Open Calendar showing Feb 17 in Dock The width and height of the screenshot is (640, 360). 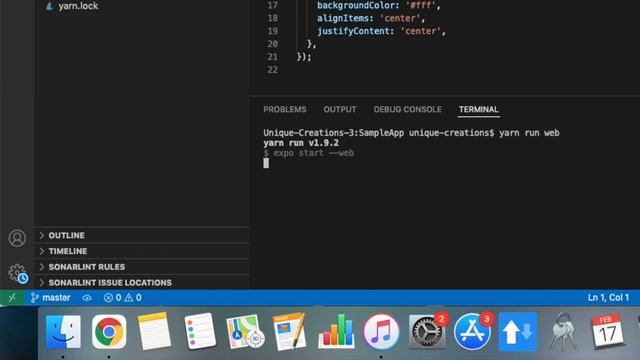tap(608, 331)
